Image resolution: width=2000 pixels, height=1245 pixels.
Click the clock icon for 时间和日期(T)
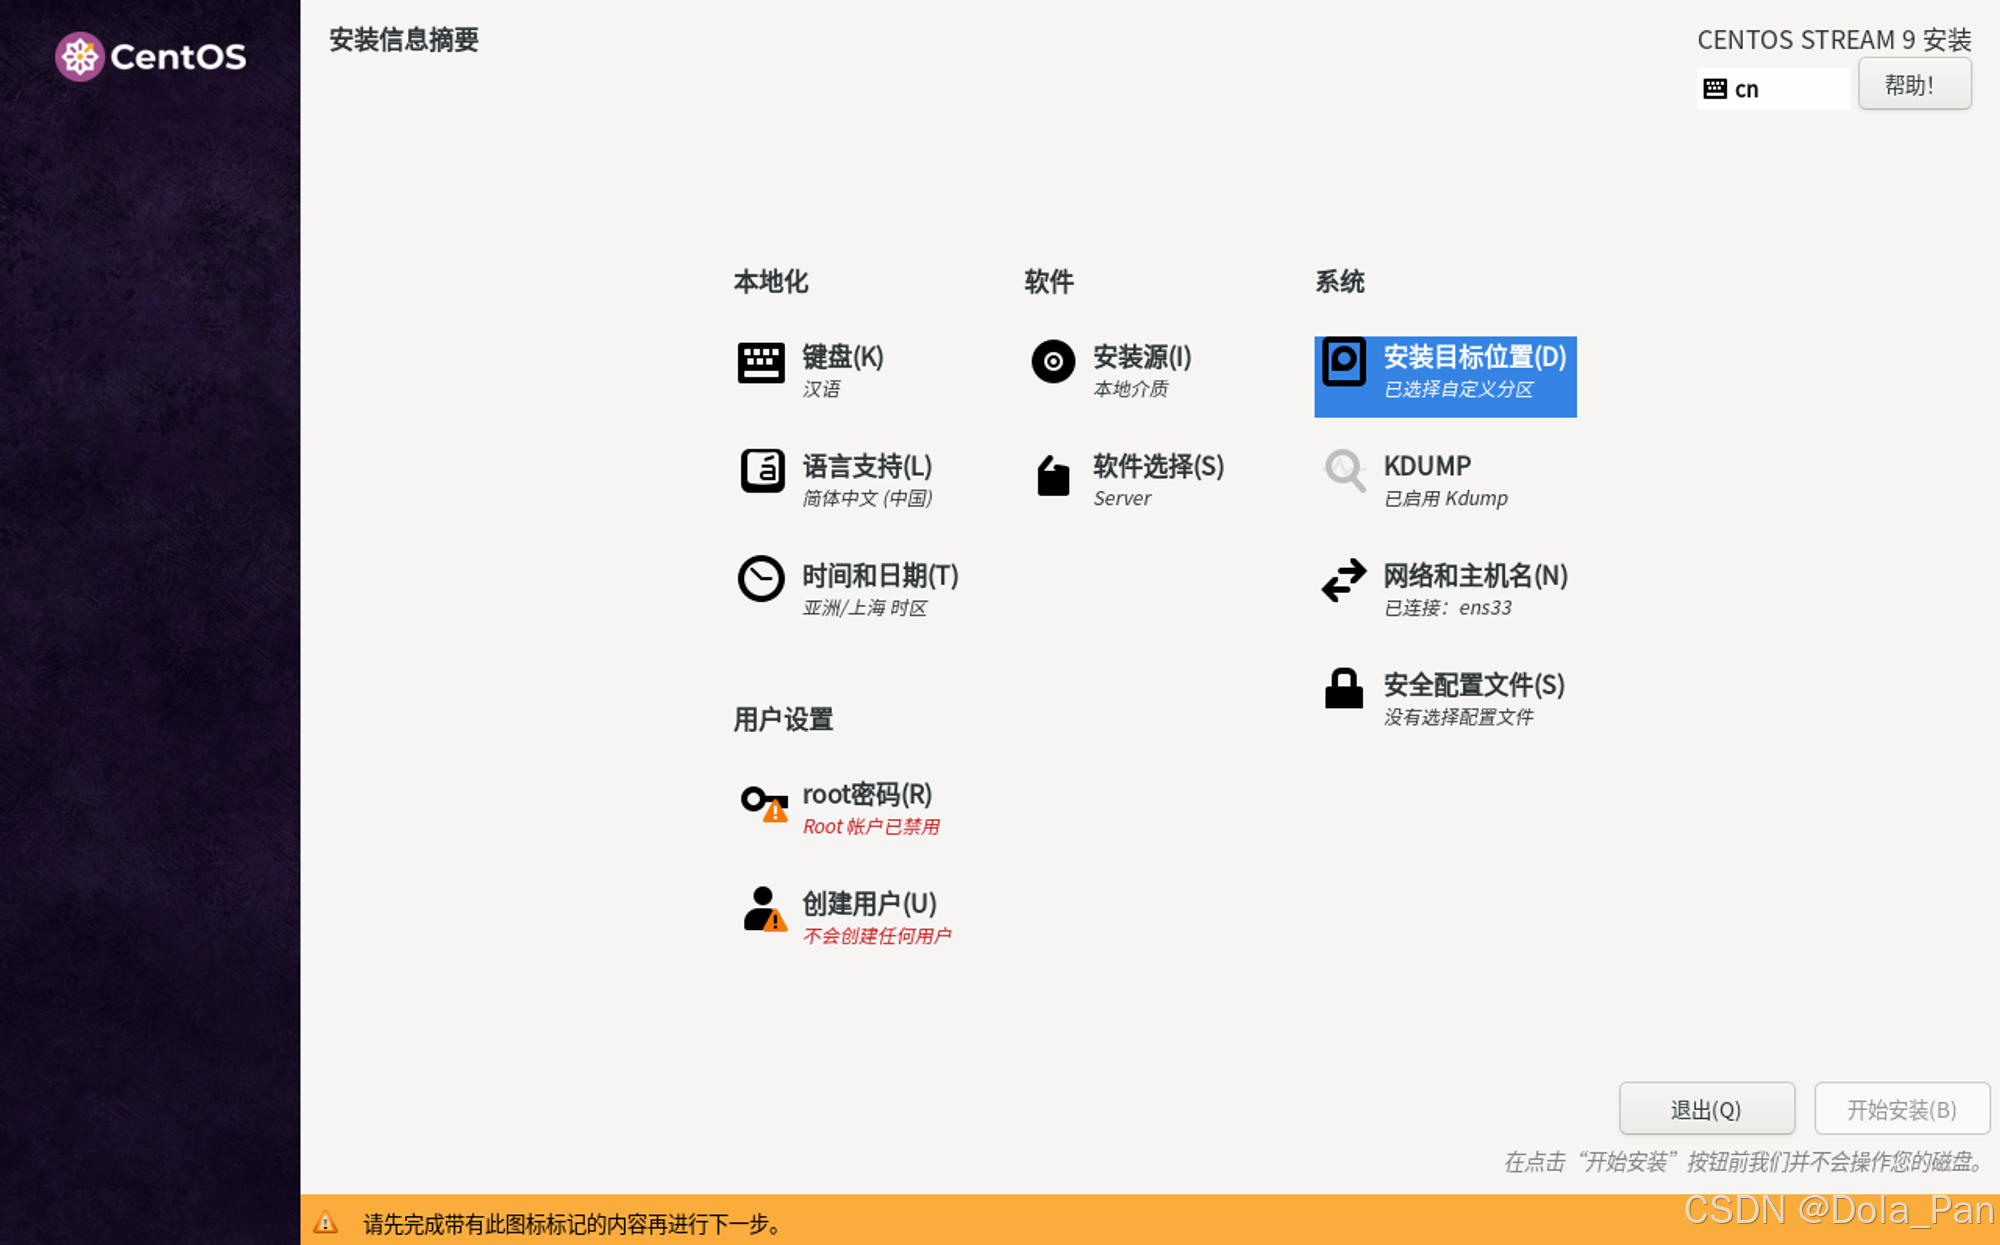pos(761,579)
